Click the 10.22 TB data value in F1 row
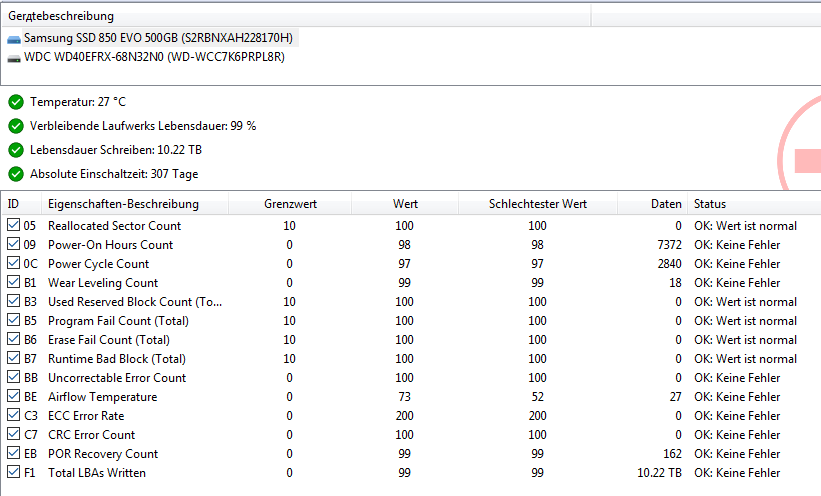The image size is (821, 496). pyautogui.click(x=659, y=473)
